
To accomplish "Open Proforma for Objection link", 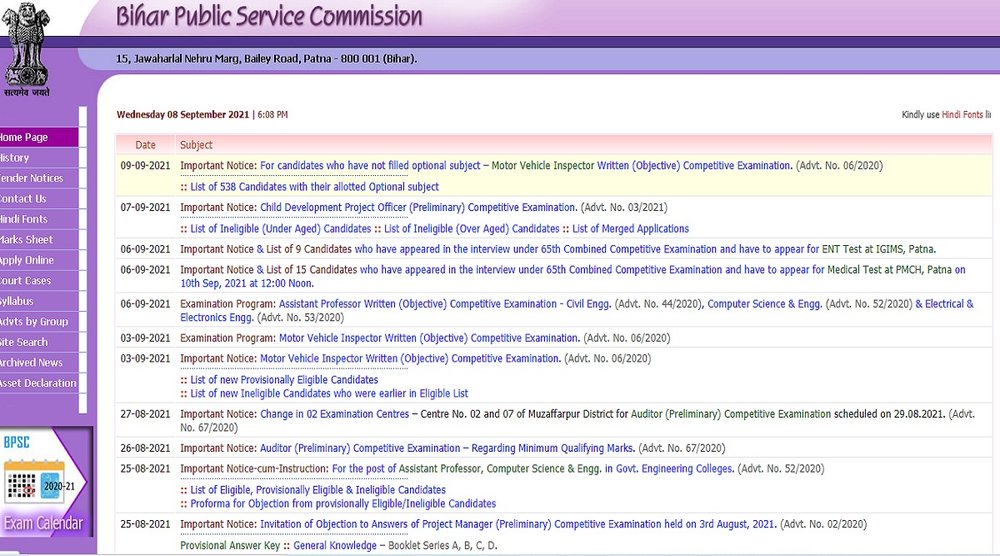I will [x=342, y=504].
